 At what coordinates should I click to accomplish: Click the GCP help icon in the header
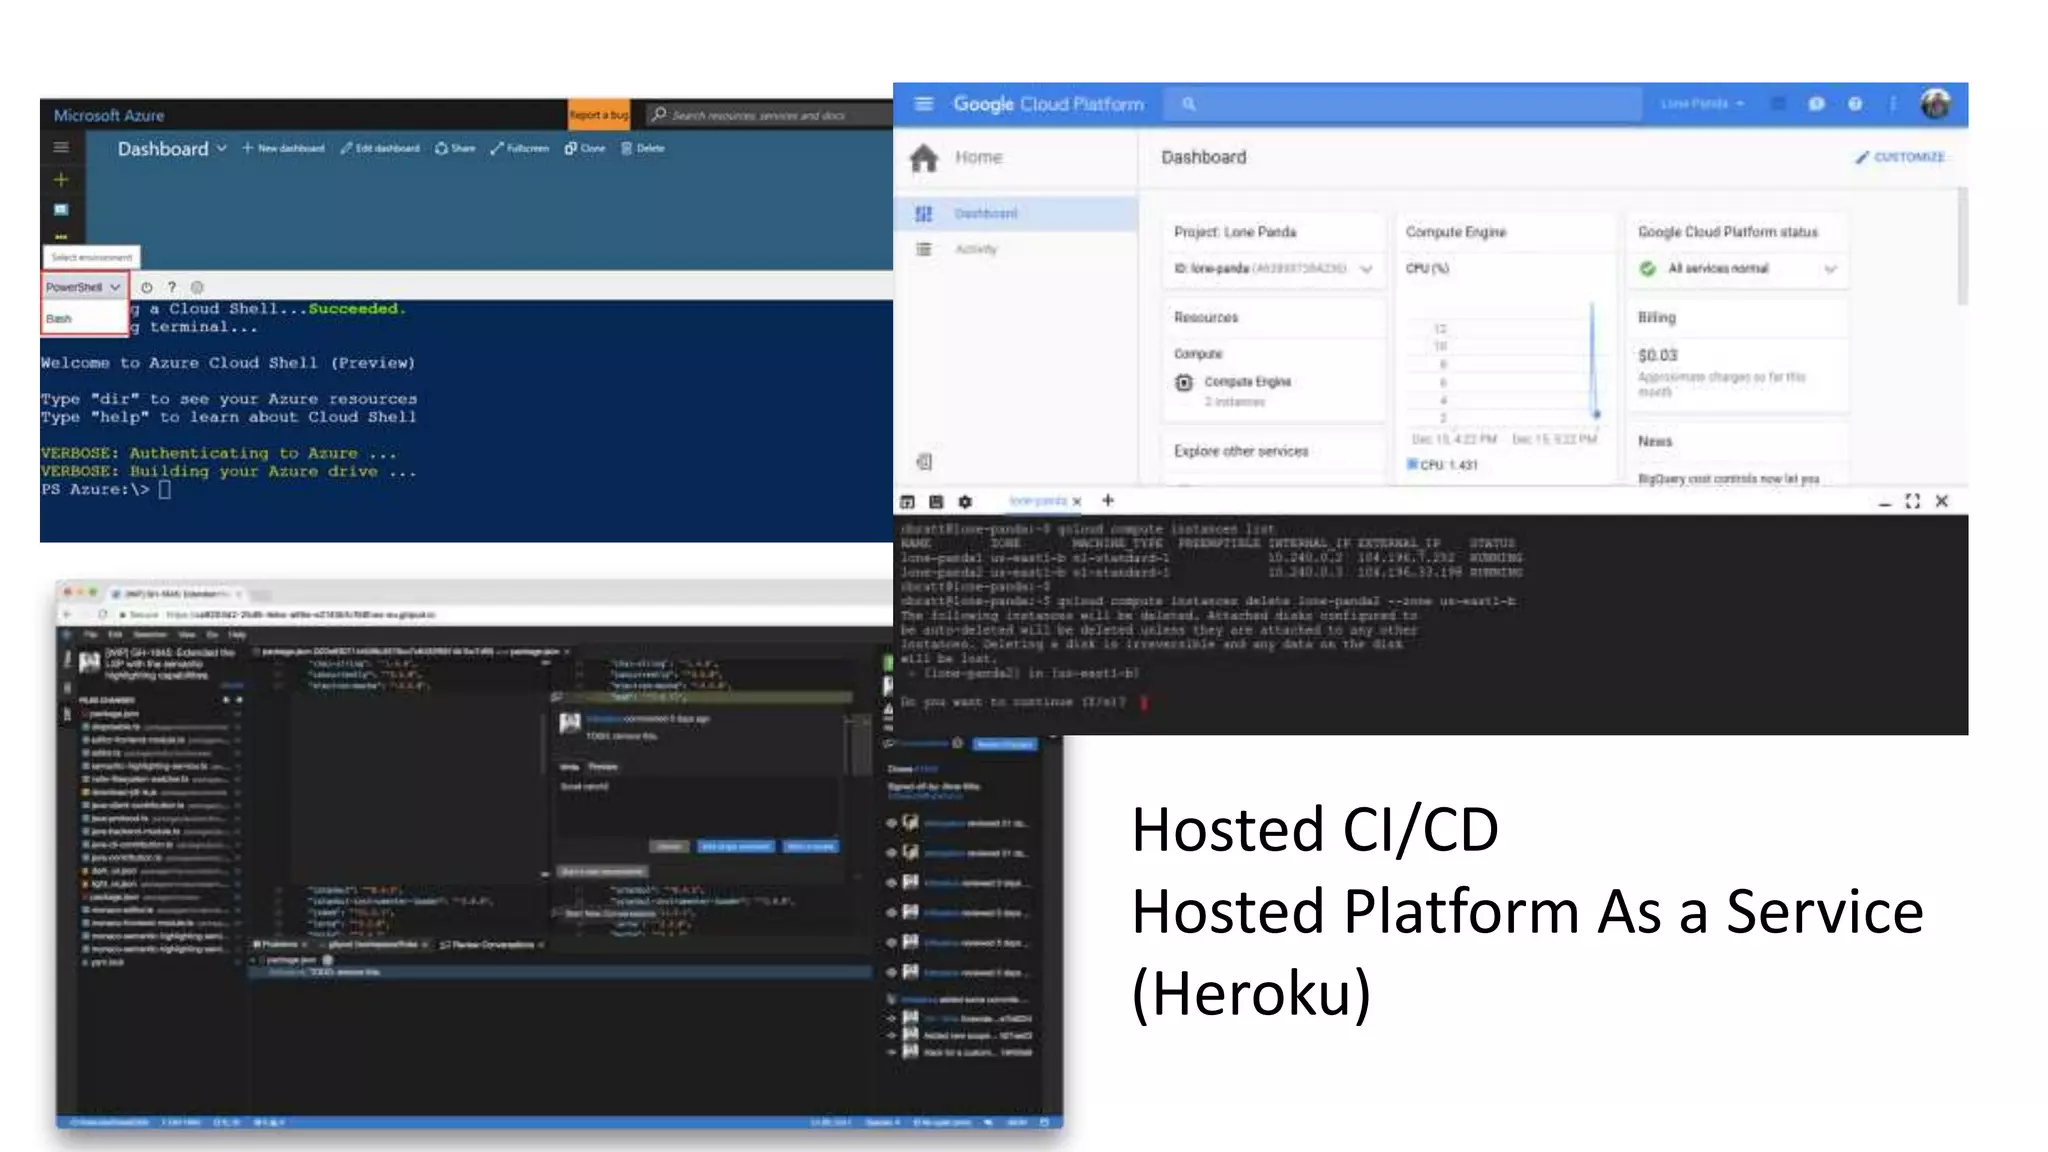click(1855, 104)
